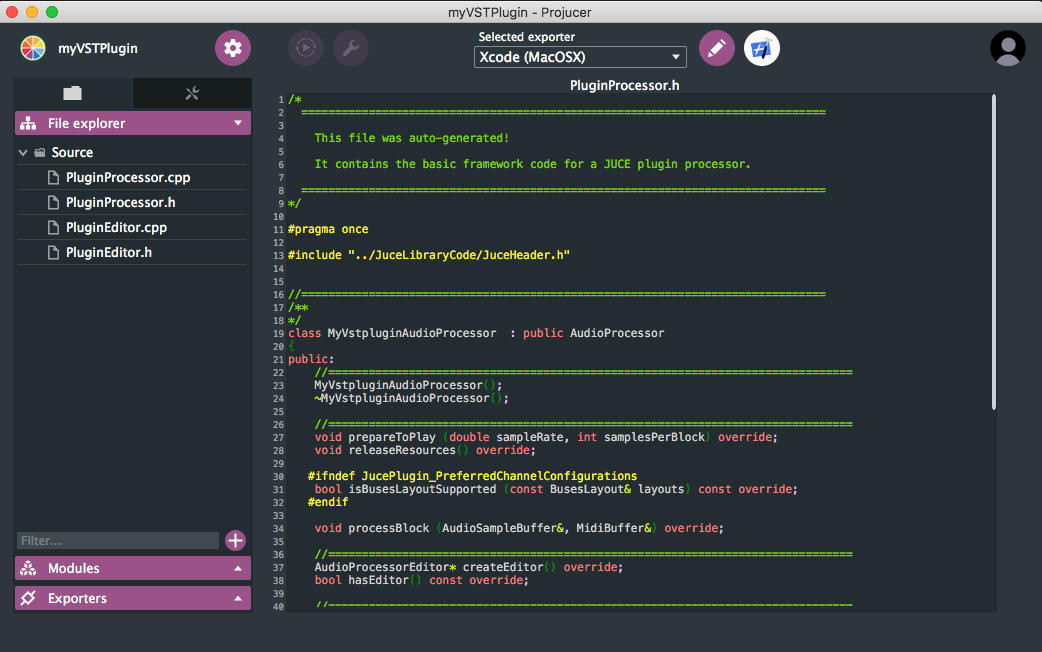Click the Exporters panel header
1042x652 pixels.
click(x=133, y=598)
